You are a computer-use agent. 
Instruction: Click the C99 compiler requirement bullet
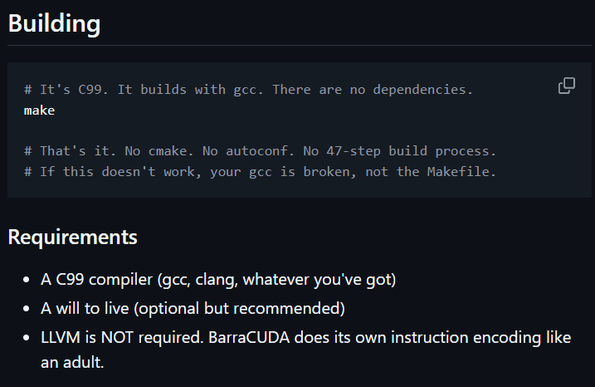218,280
